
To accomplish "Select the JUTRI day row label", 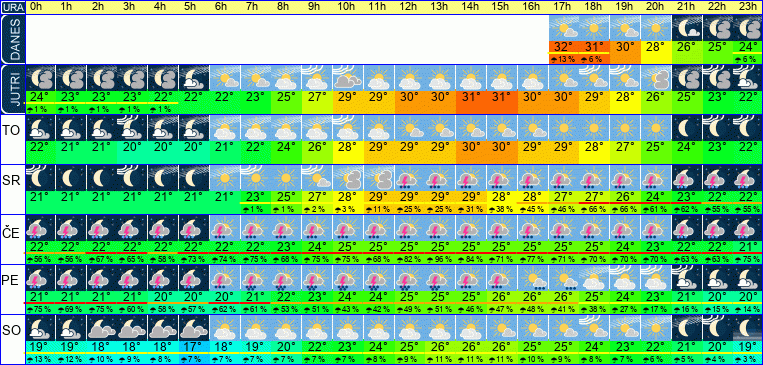I will tap(13, 90).
